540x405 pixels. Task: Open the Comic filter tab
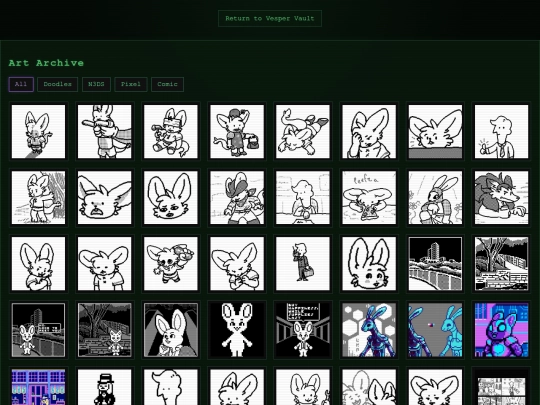pyautogui.click(x=167, y=84)
